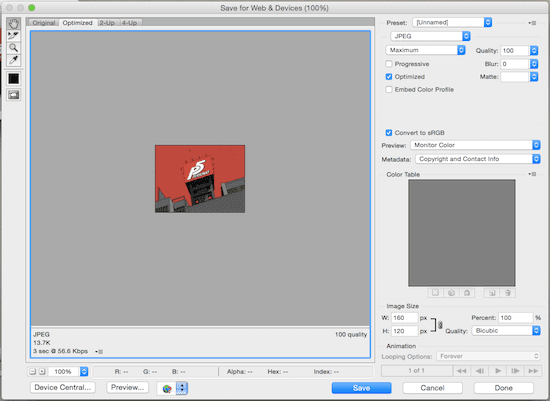Click the new color icon in Color Table
550x401 pixels.
[492, 293]
